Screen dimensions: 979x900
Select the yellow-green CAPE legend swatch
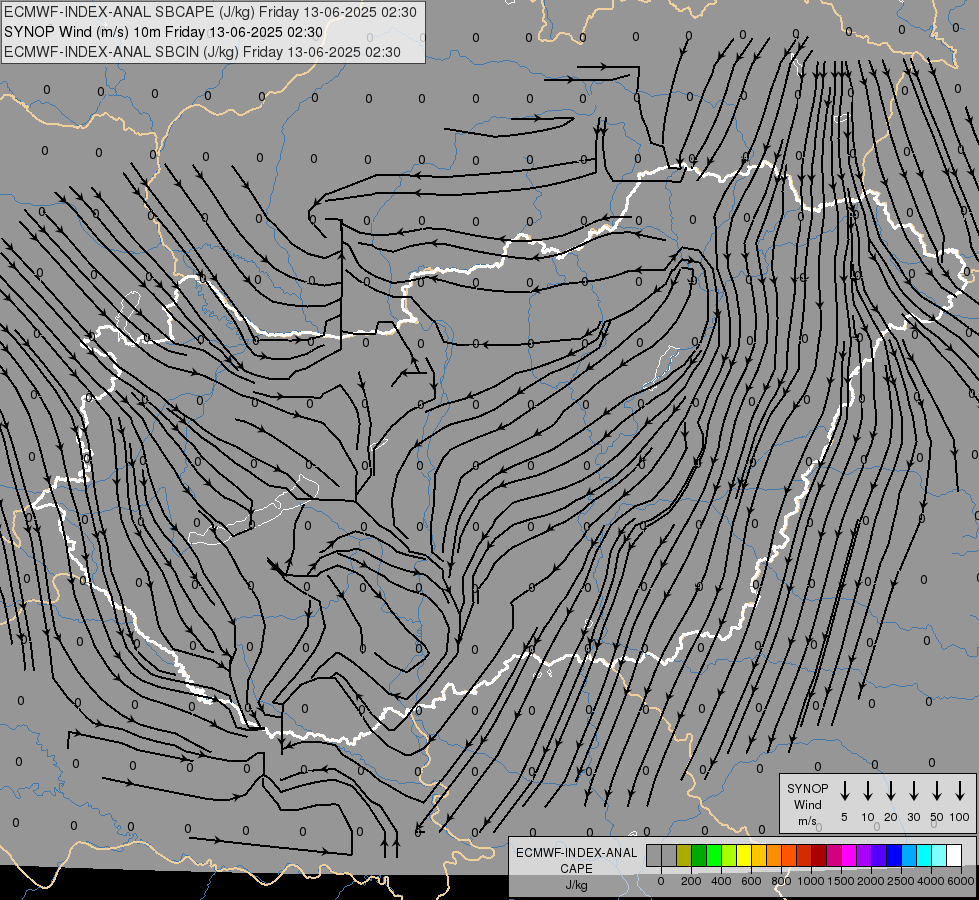coord(729,855)
